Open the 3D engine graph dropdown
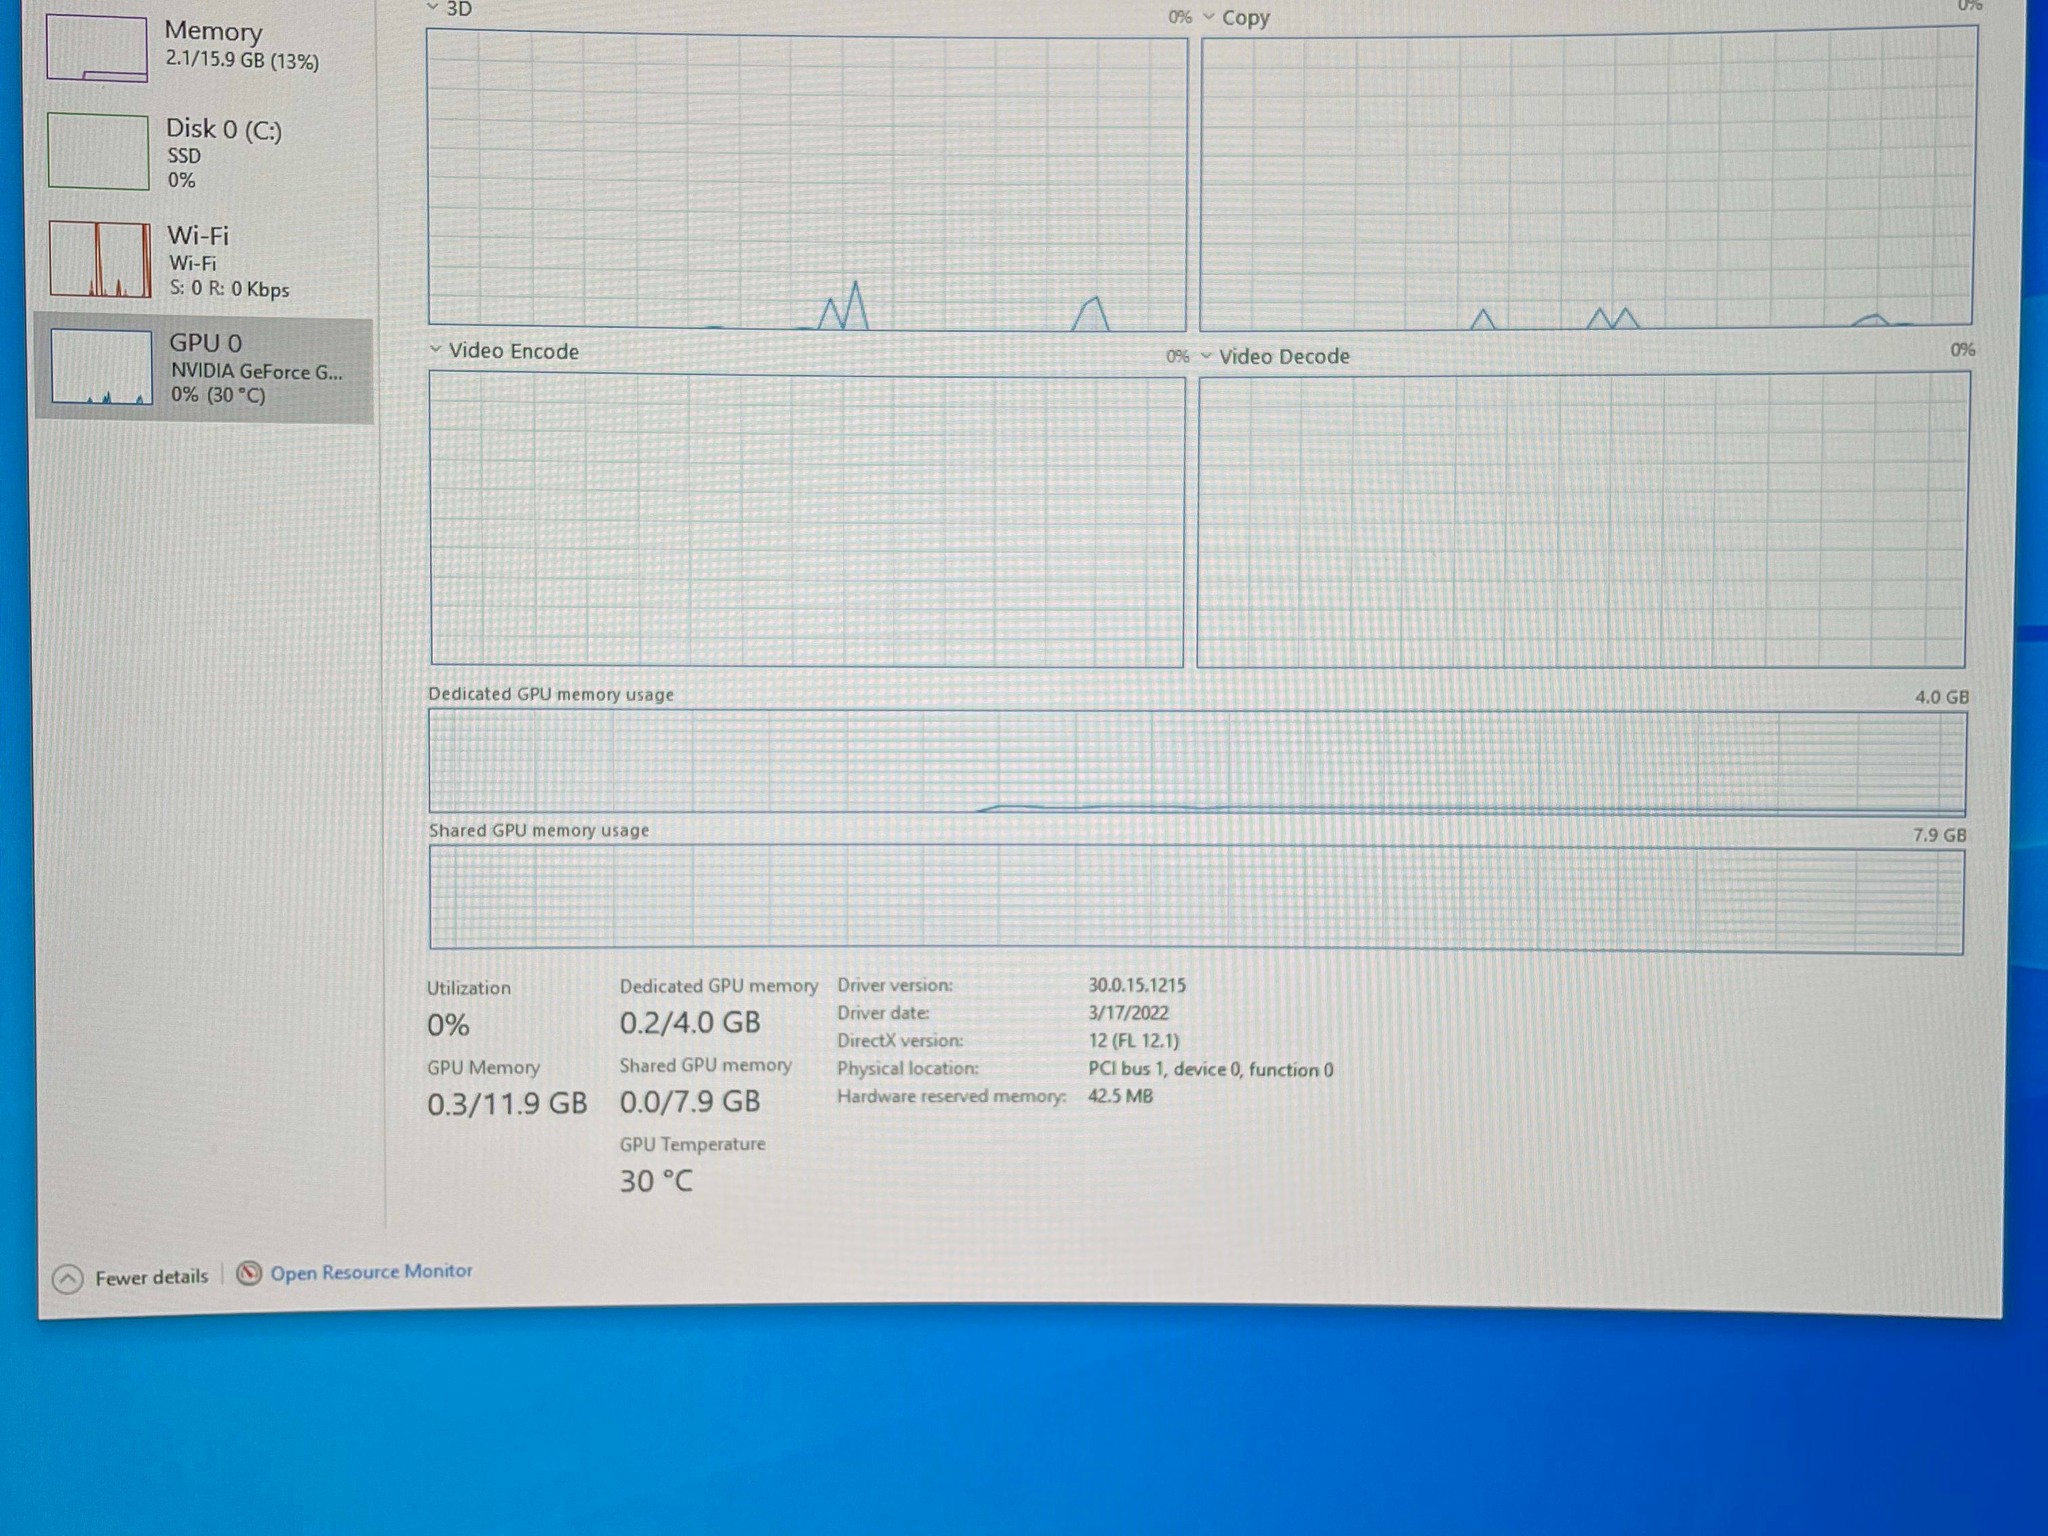 coord(433,8)
